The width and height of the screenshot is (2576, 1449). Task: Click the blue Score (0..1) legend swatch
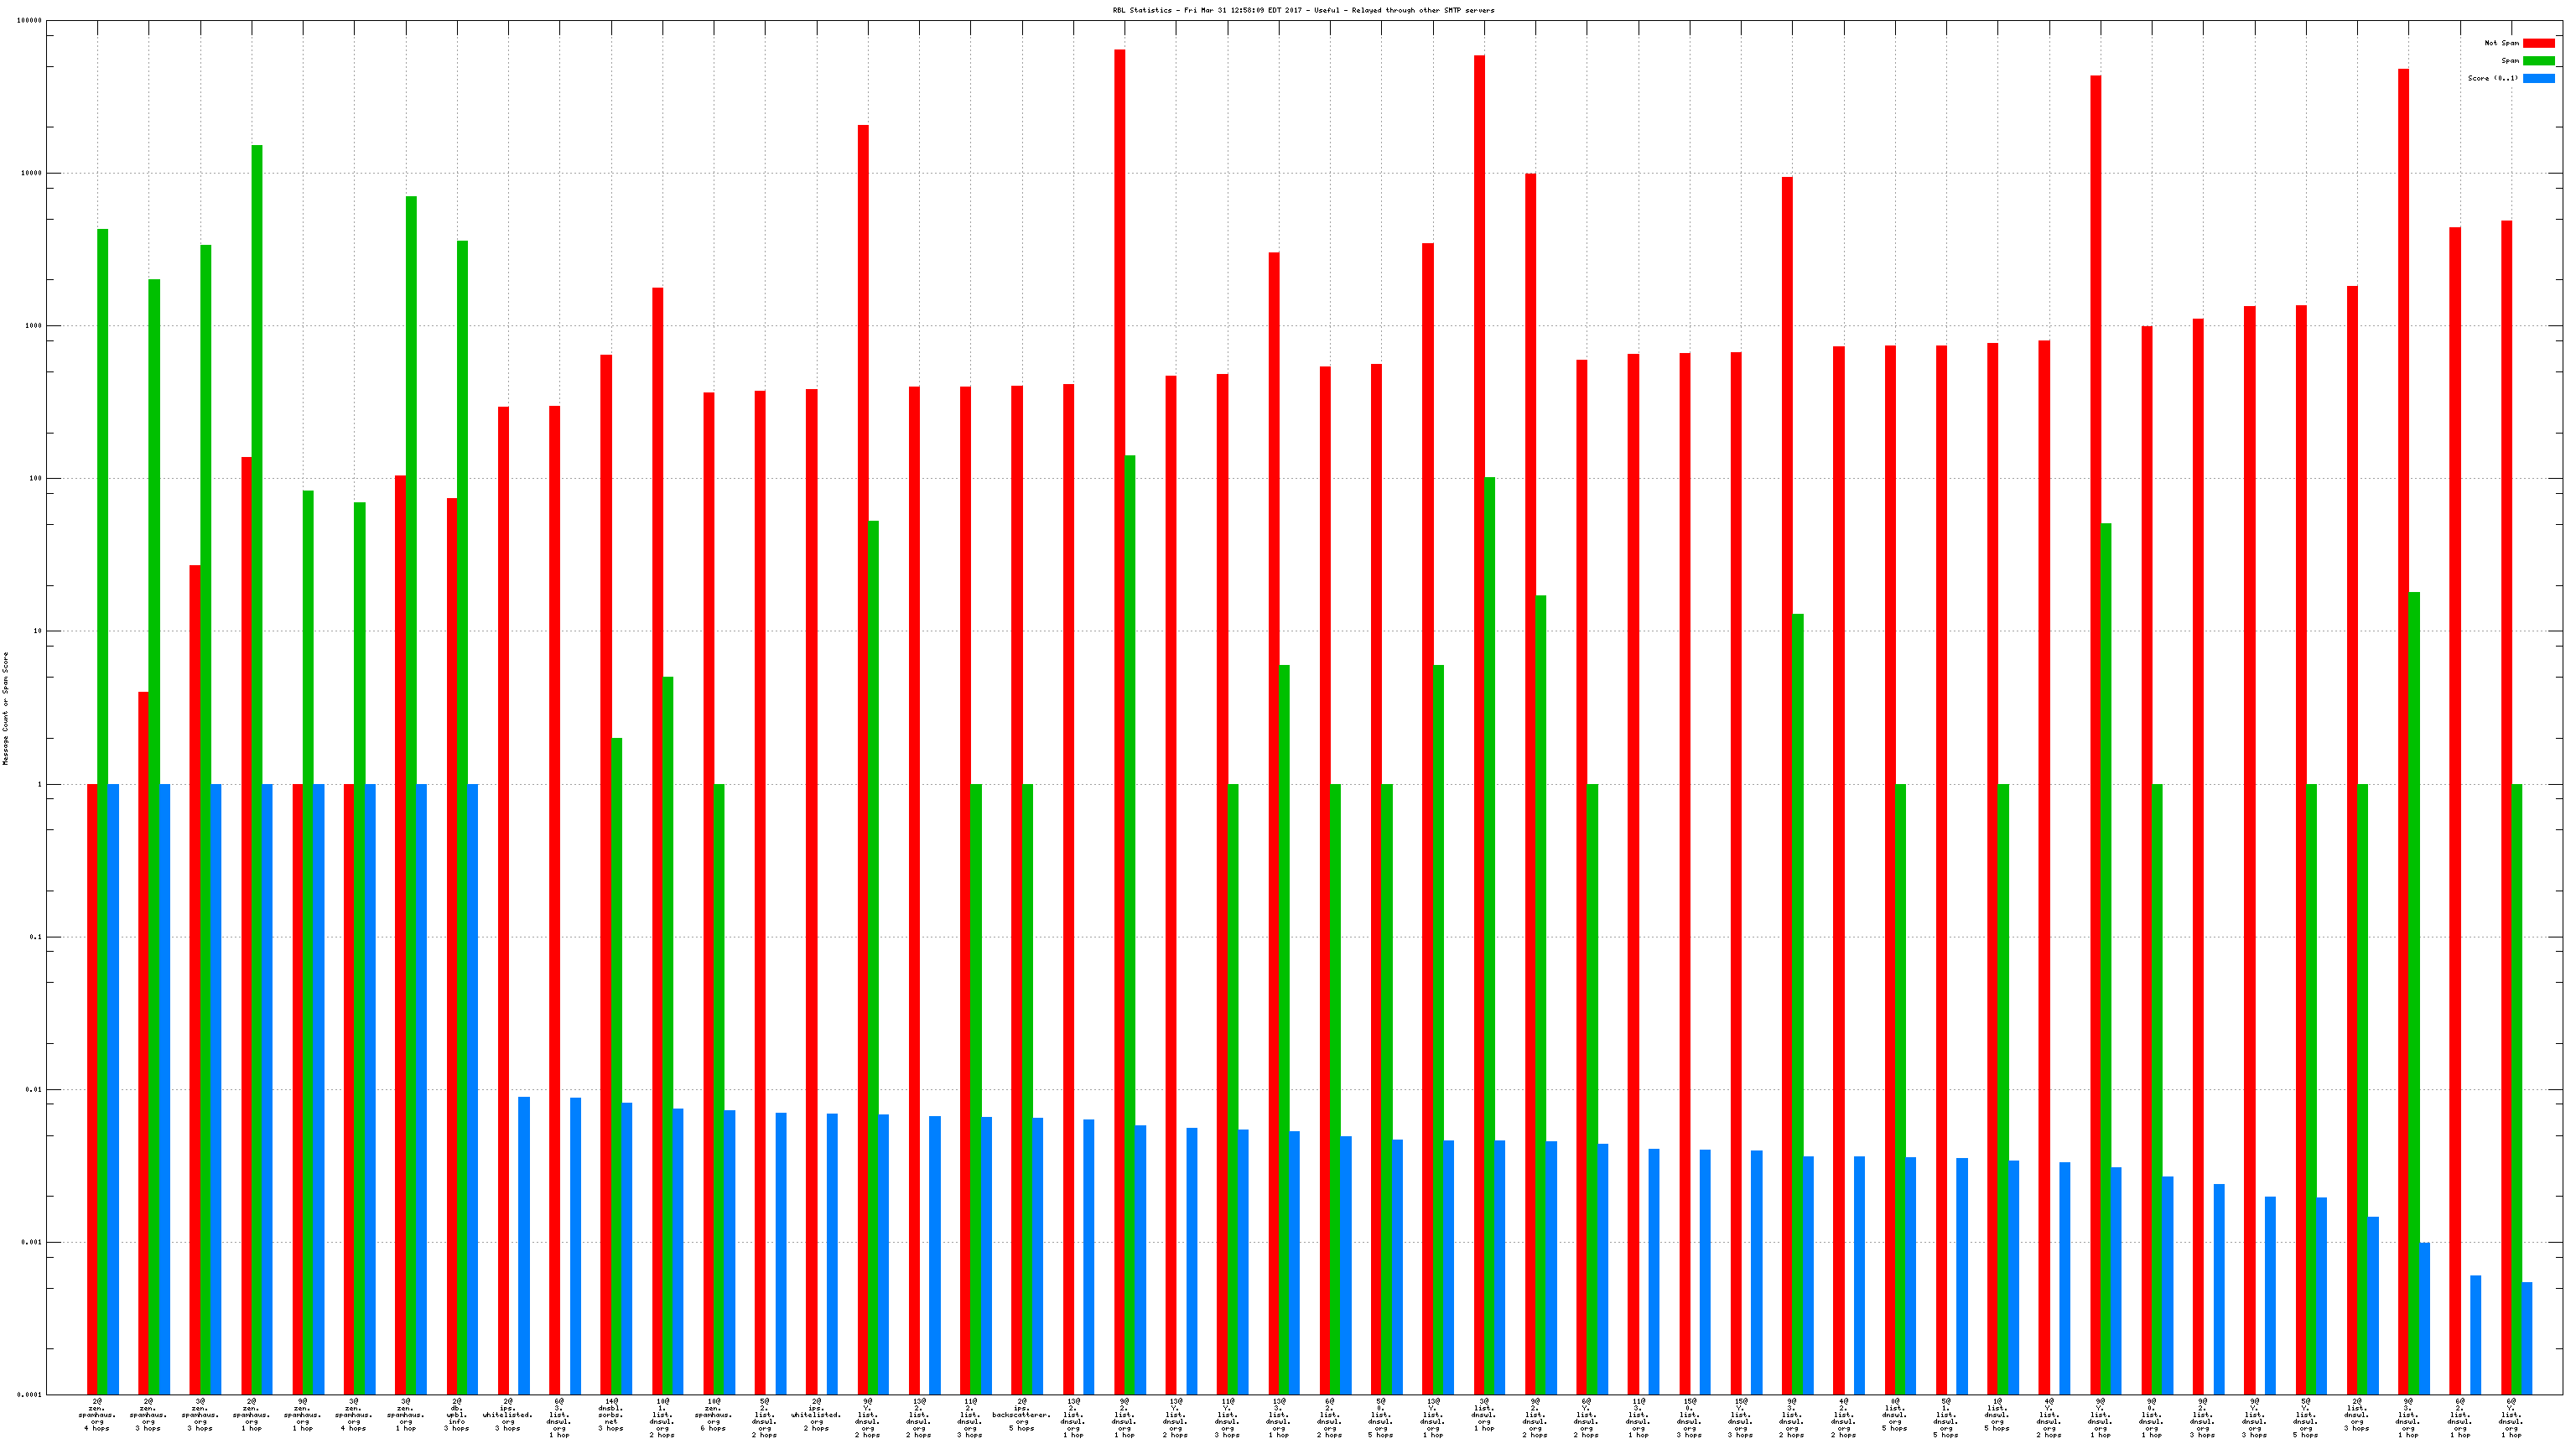[x=2538, y=78]
